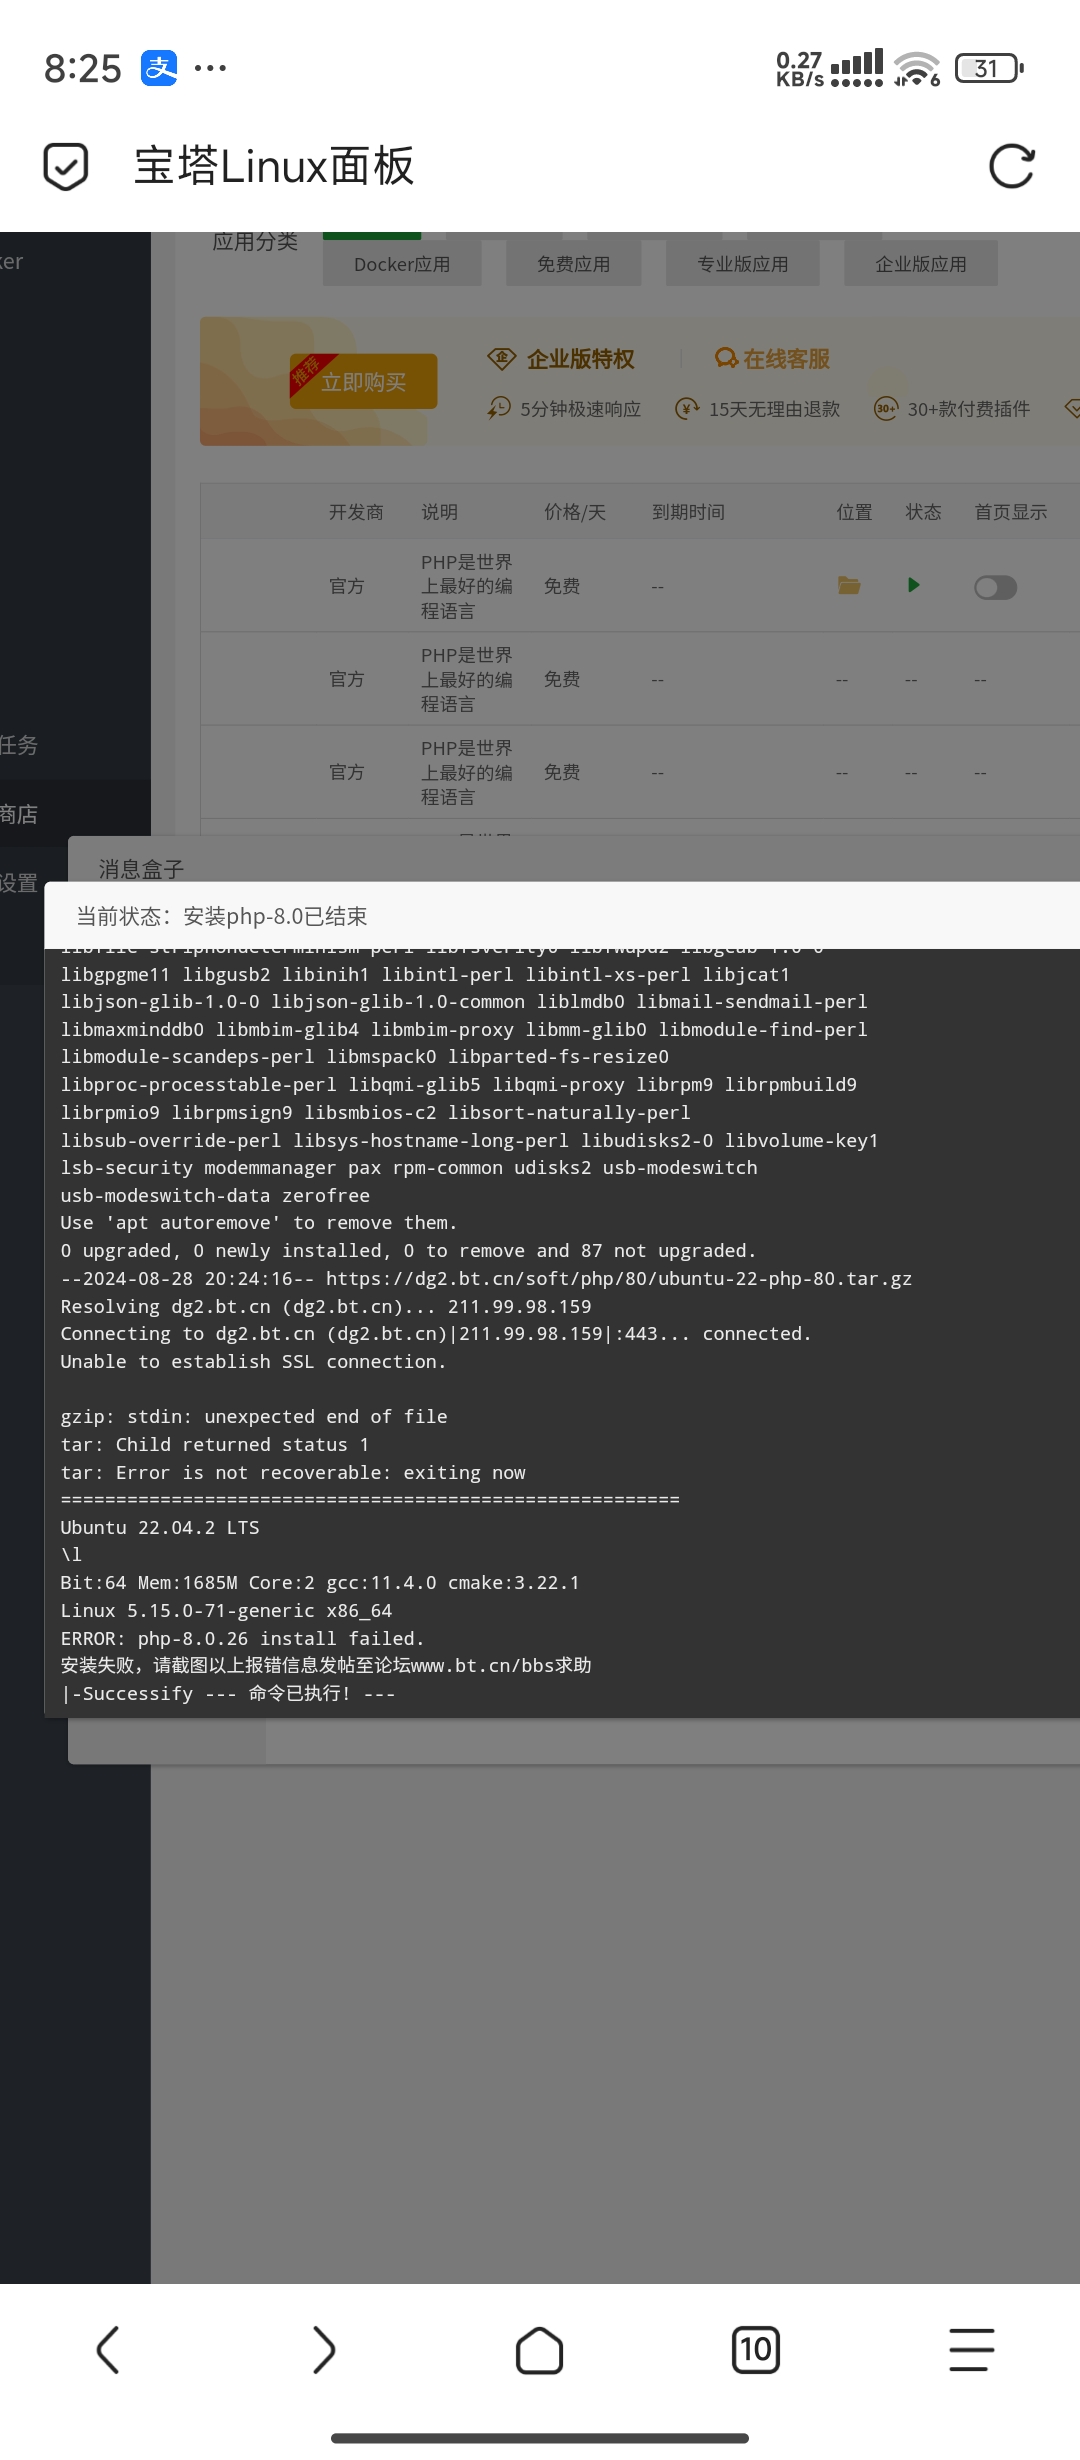
Task: Go forward with browser forward arrow
Action: [x=323, y=2349]
